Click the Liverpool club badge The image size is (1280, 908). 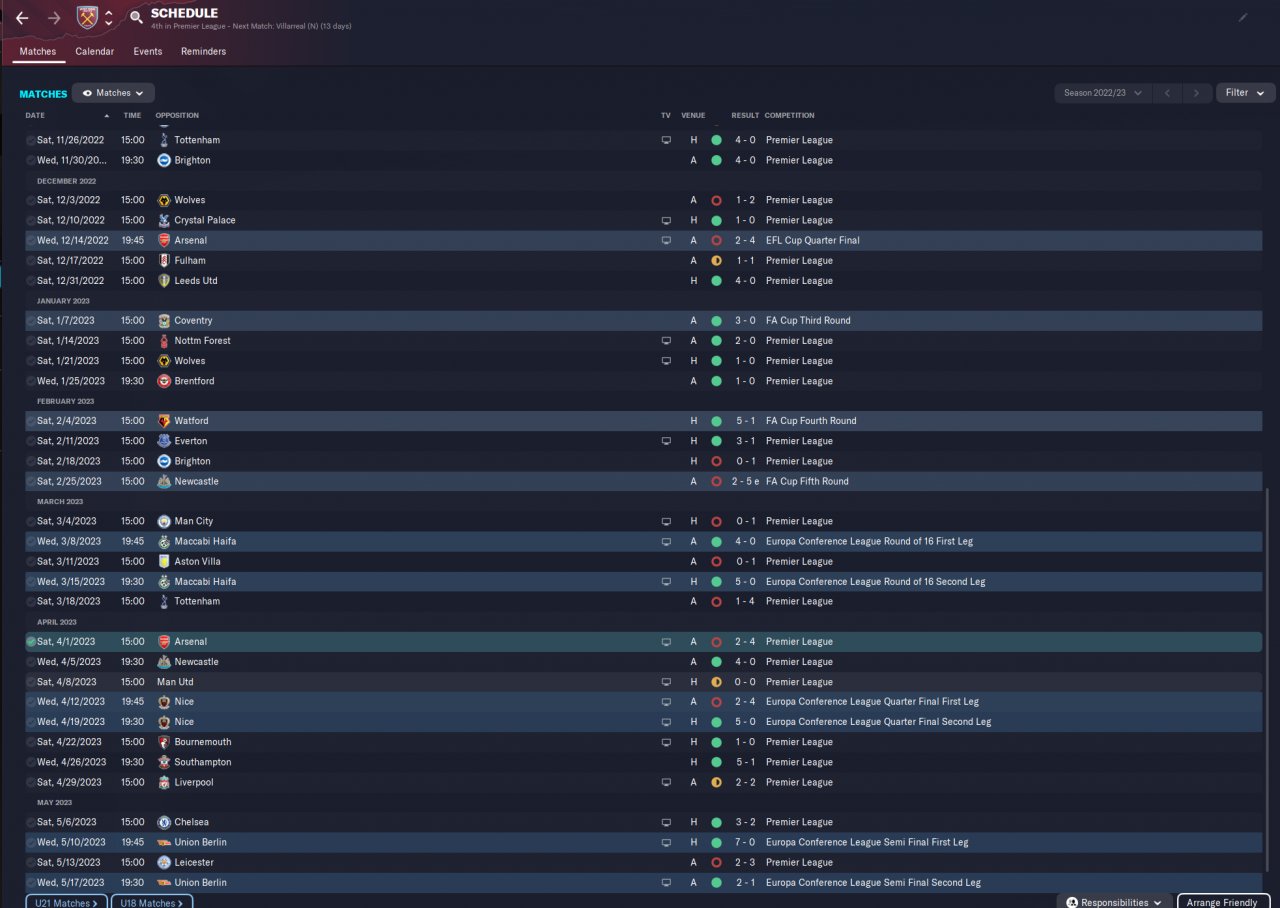click(164, 782)
